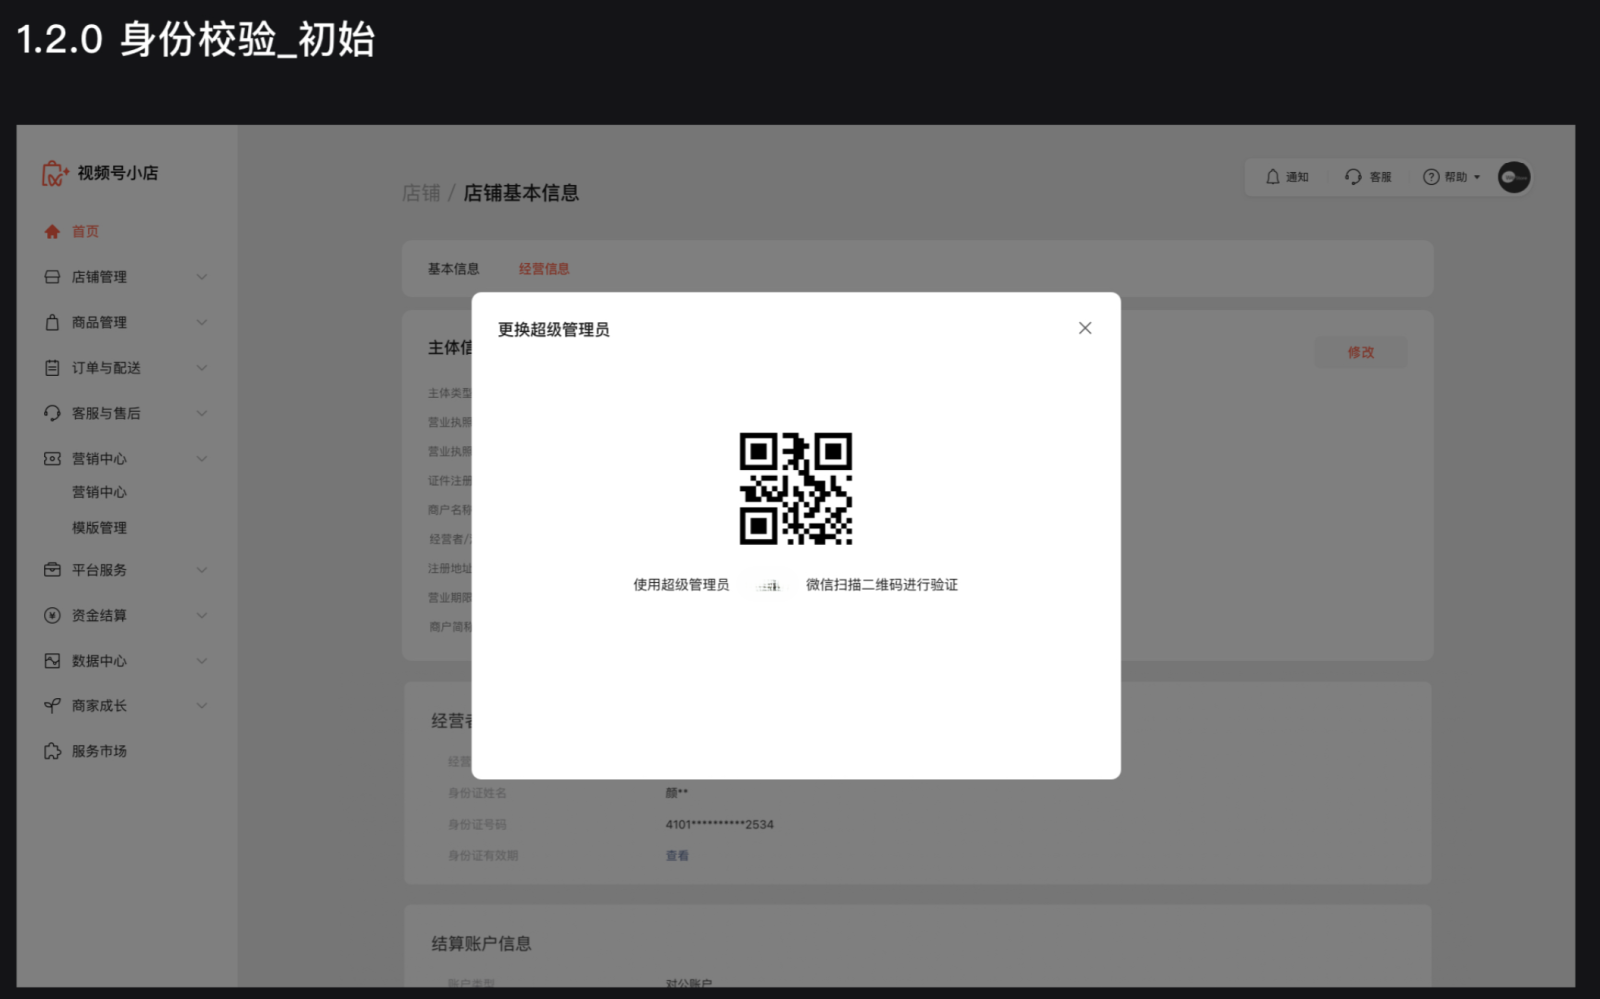The height and width of the screenshot is (999, 1600).
Task: Click the 服务市场 puzzle icon
Action: coord(52,751)
